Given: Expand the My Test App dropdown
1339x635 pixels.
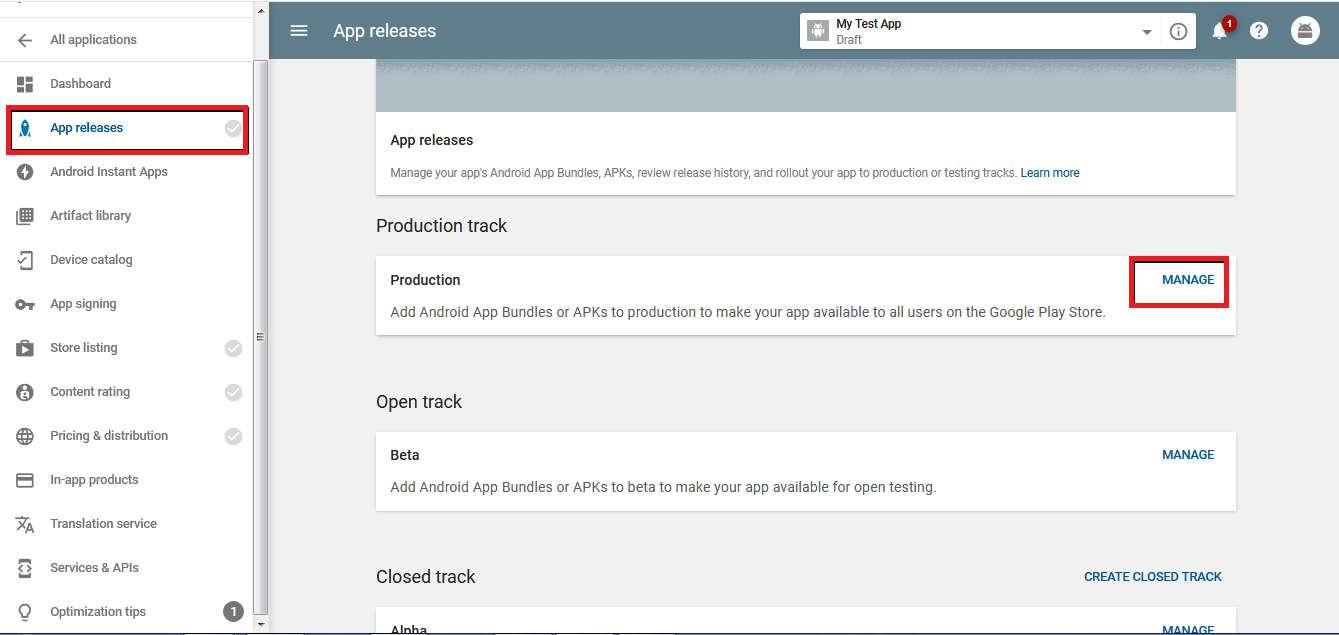Looking at the screenshot, I should (x=1146, y=32).
